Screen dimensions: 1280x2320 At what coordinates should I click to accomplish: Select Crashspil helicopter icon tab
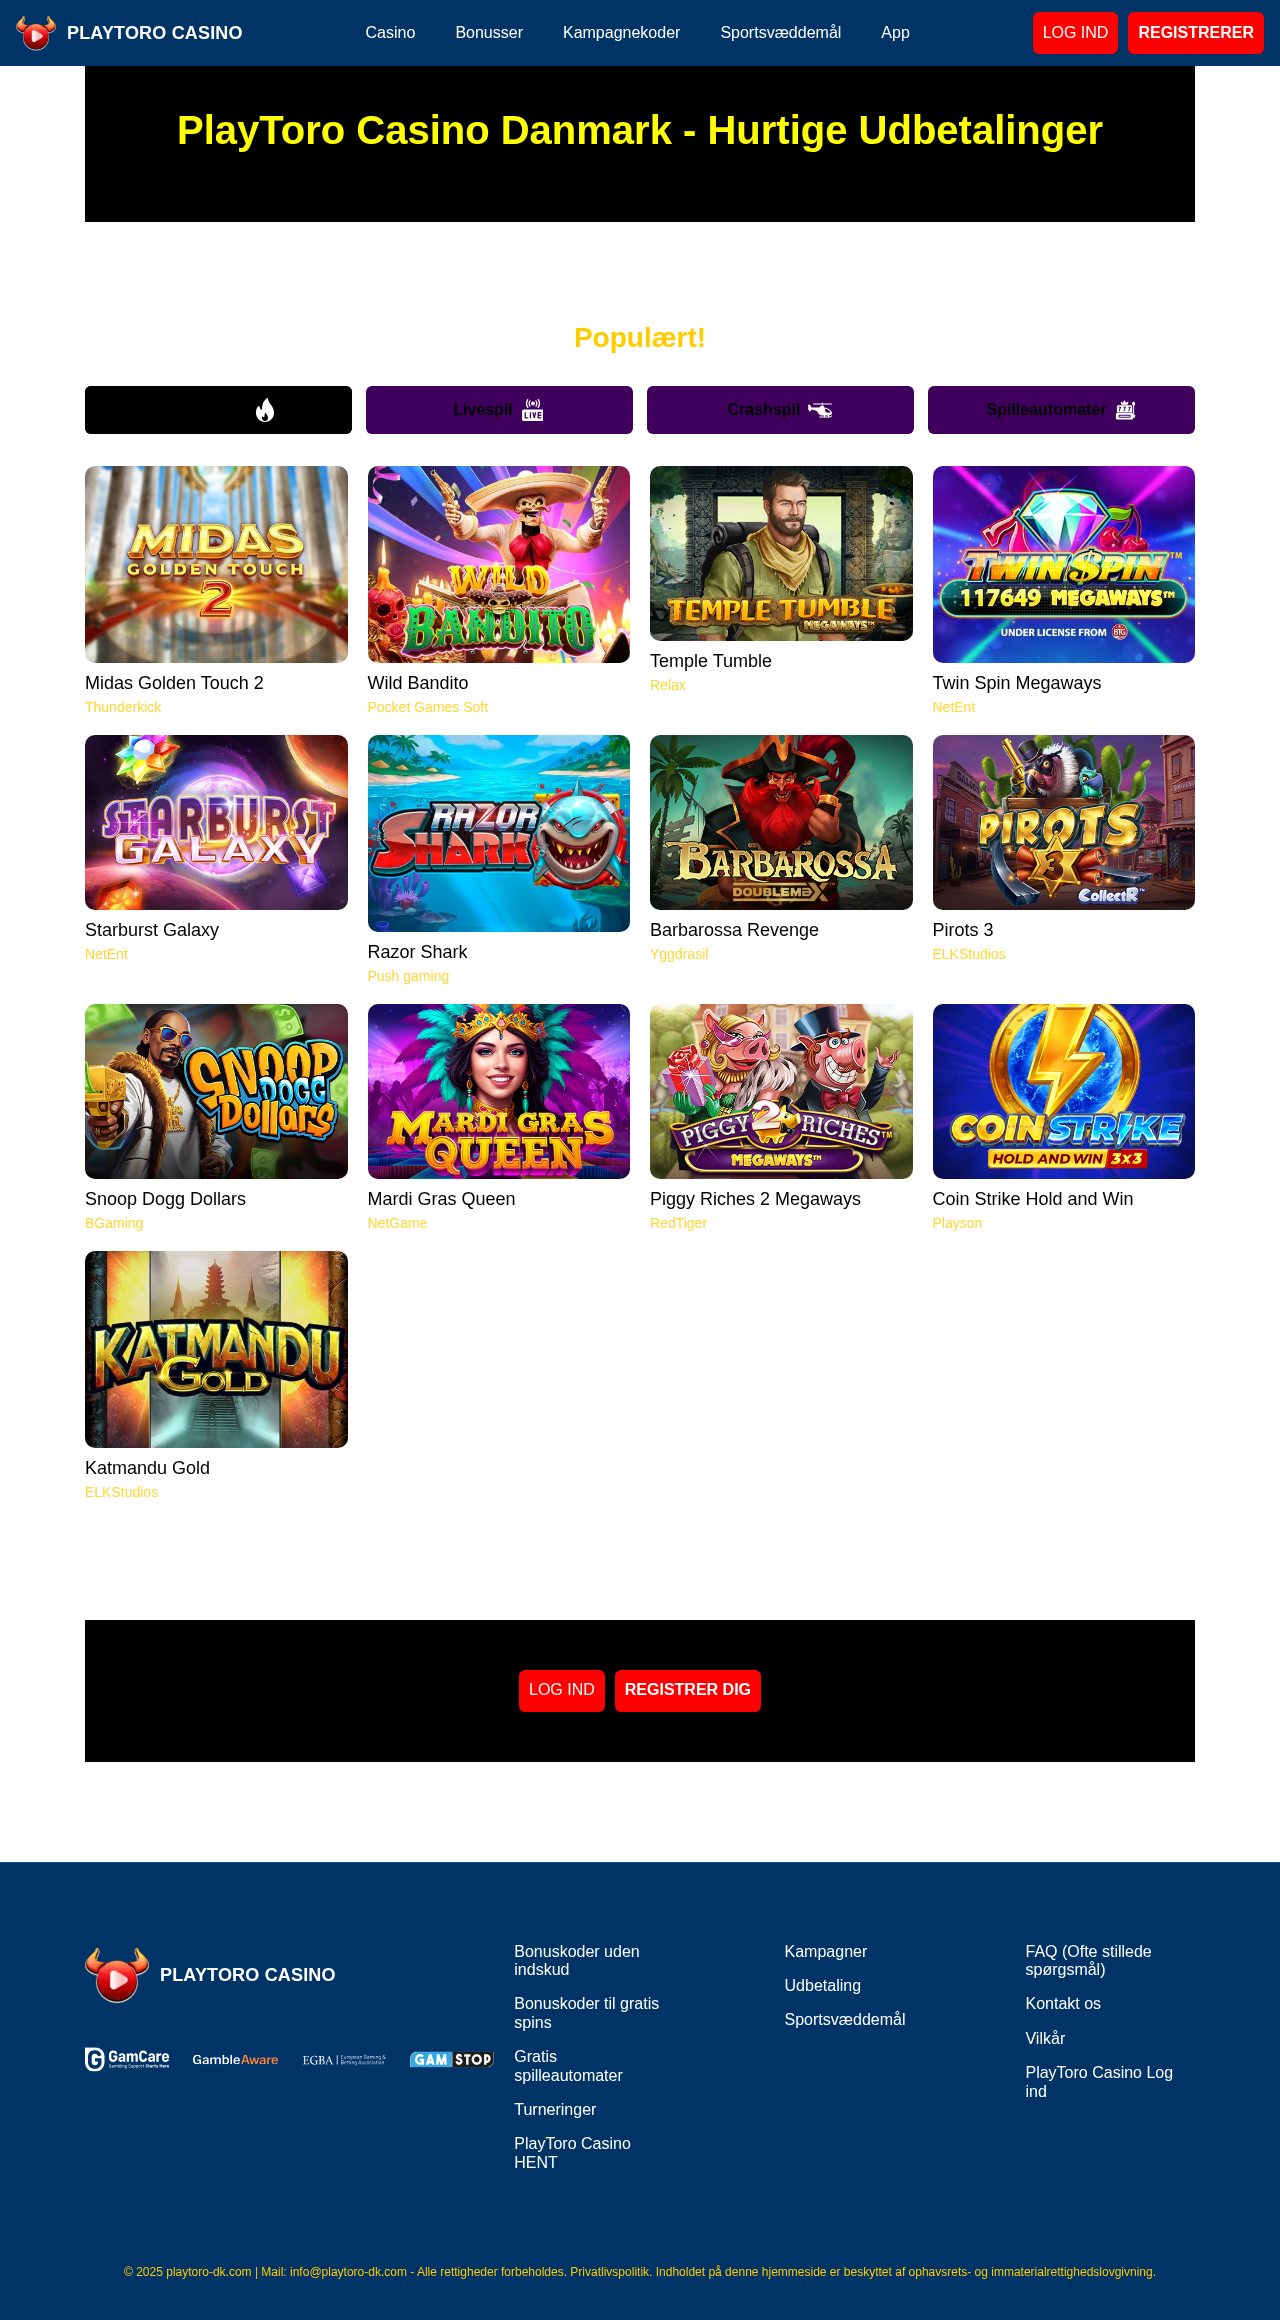(x=780, y=410)
